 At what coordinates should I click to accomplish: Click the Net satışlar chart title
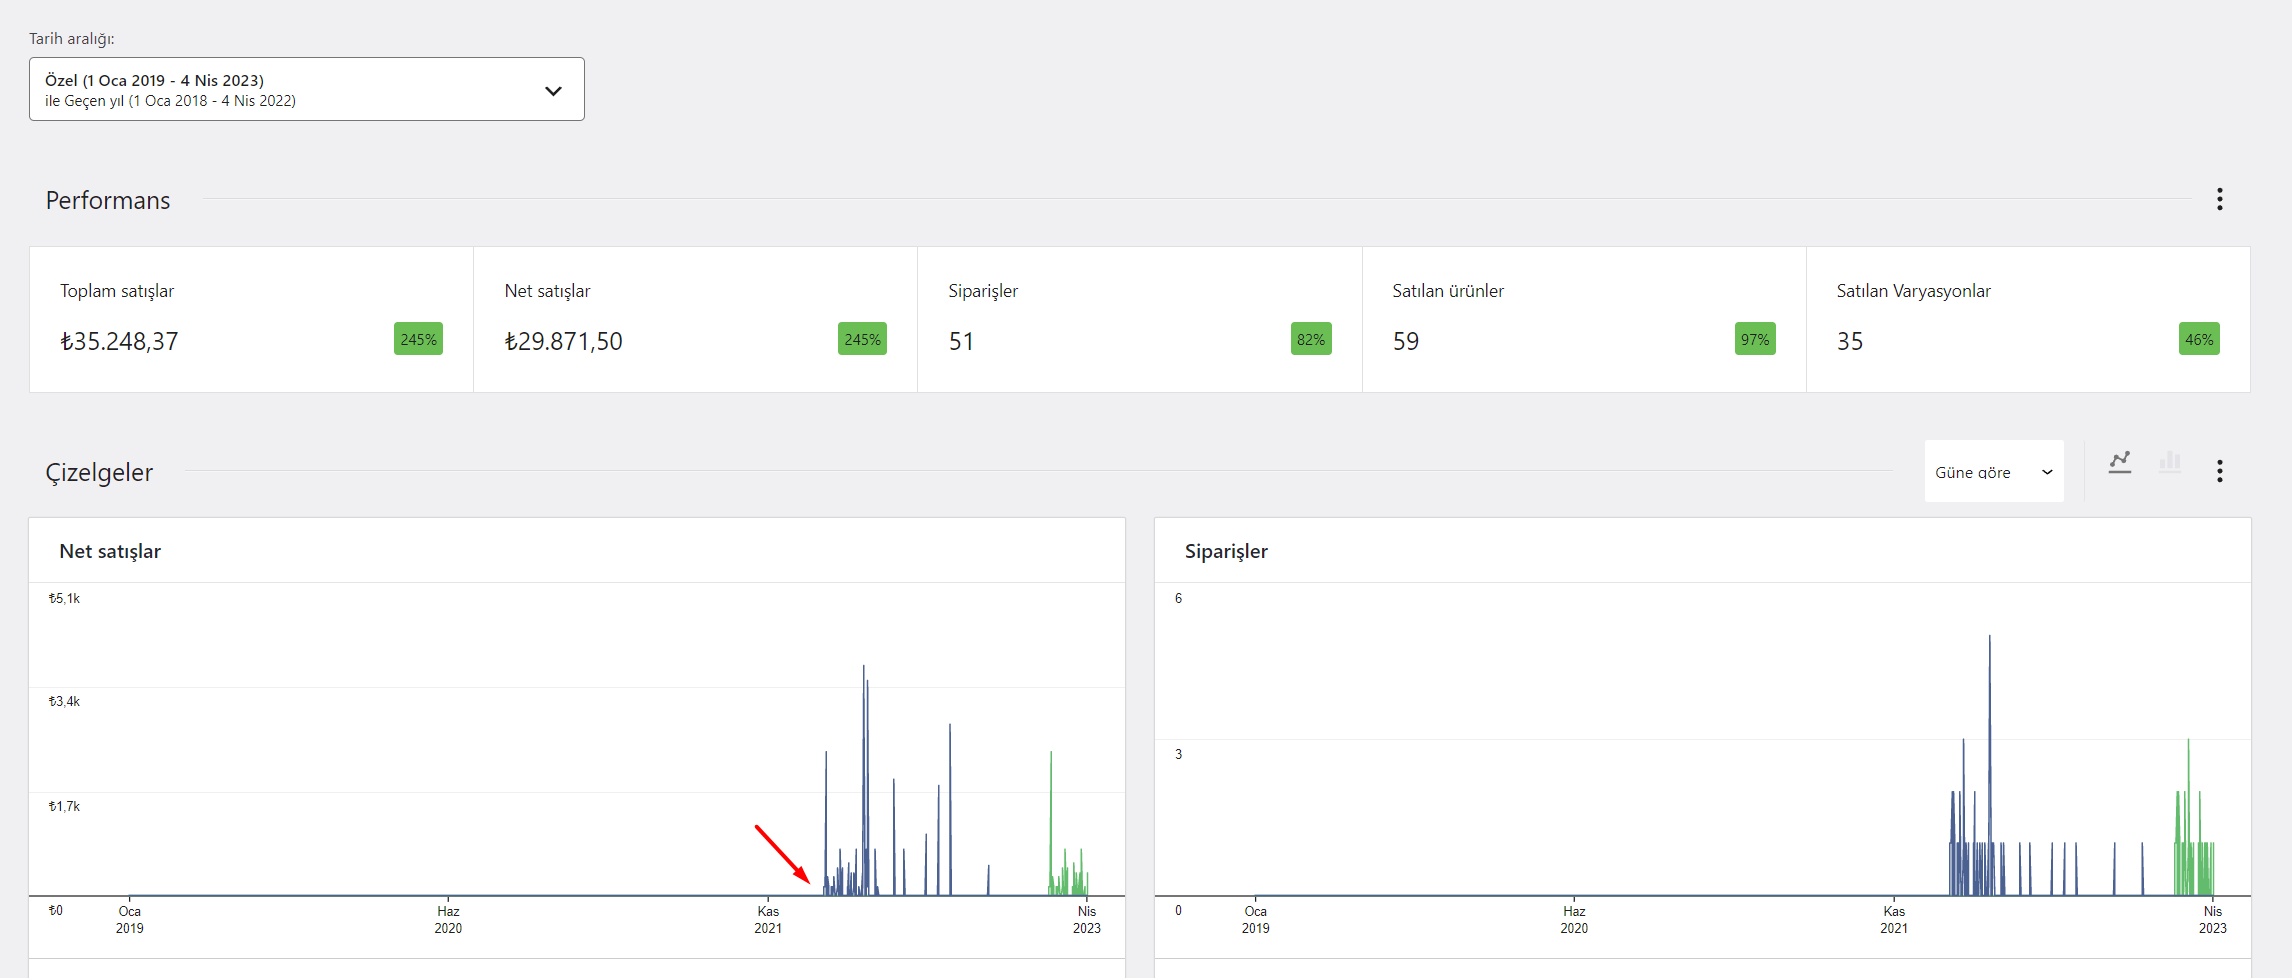point(110,551)
